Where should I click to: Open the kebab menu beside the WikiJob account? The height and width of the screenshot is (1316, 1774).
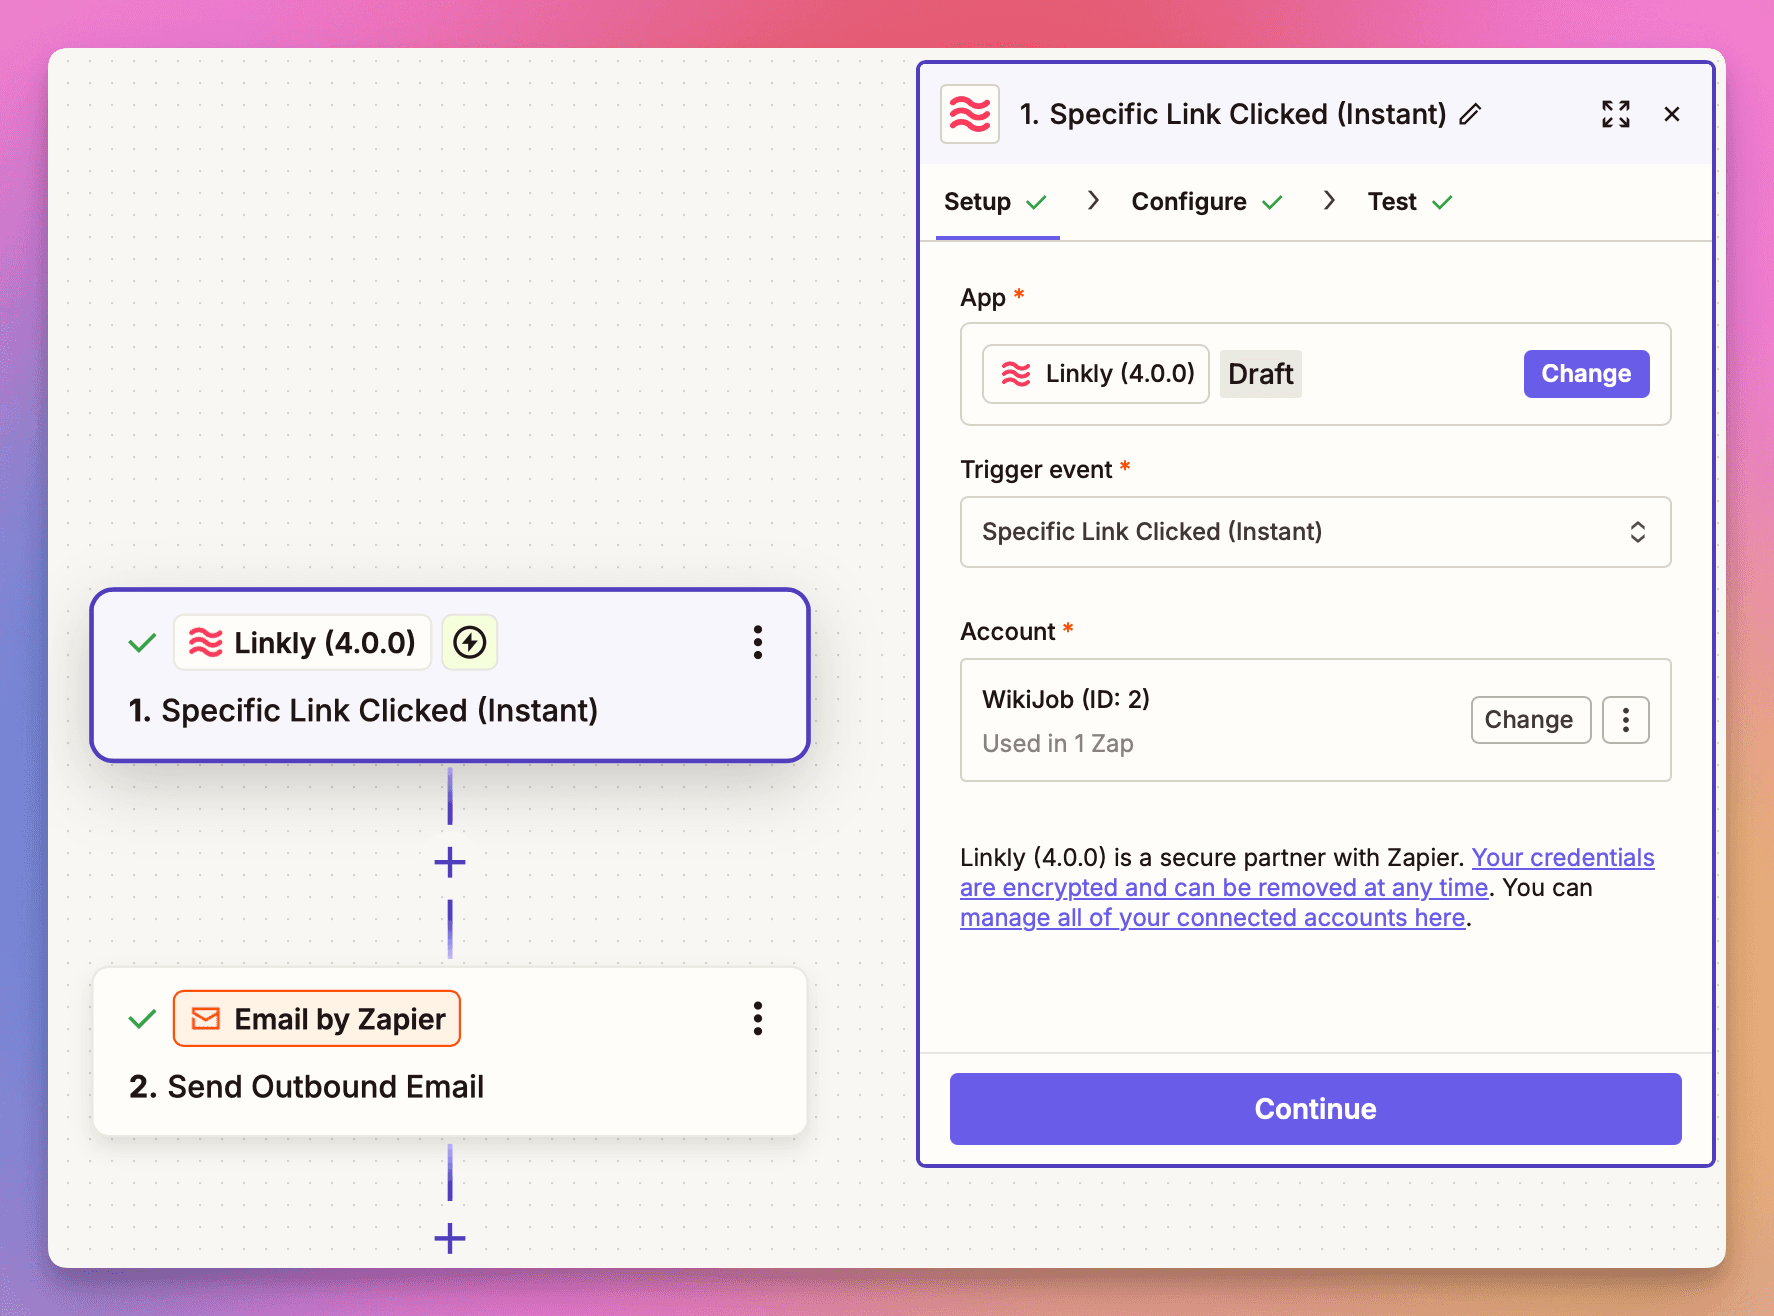[1625, 719]
